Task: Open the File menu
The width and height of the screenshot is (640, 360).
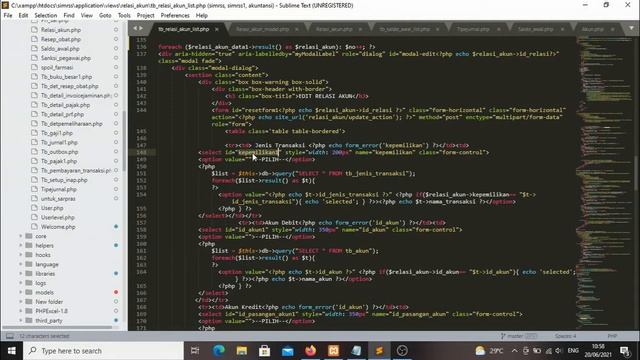Action: [8, 16]
